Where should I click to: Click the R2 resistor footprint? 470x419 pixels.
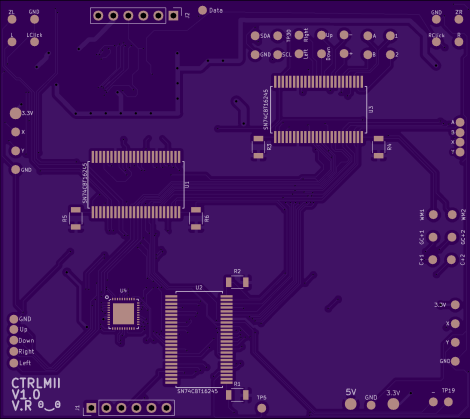[237, 282]
